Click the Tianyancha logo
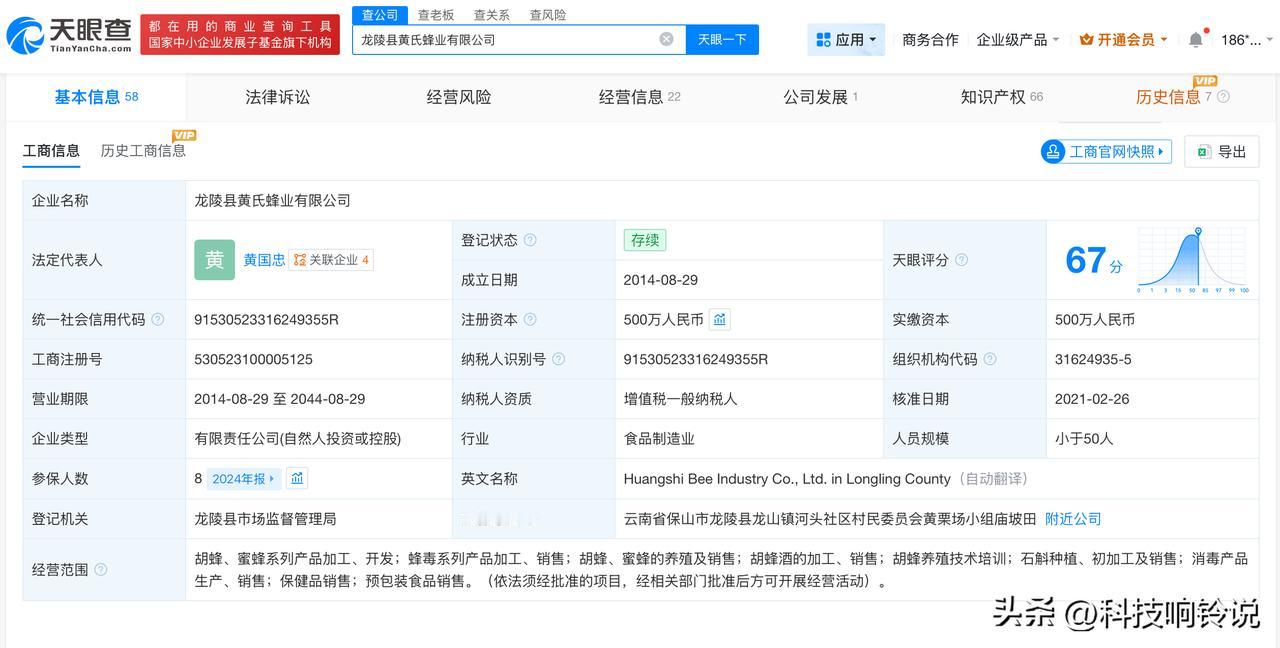The width and height of the screenshot is (1280, 648). click(x=60, y=36)
